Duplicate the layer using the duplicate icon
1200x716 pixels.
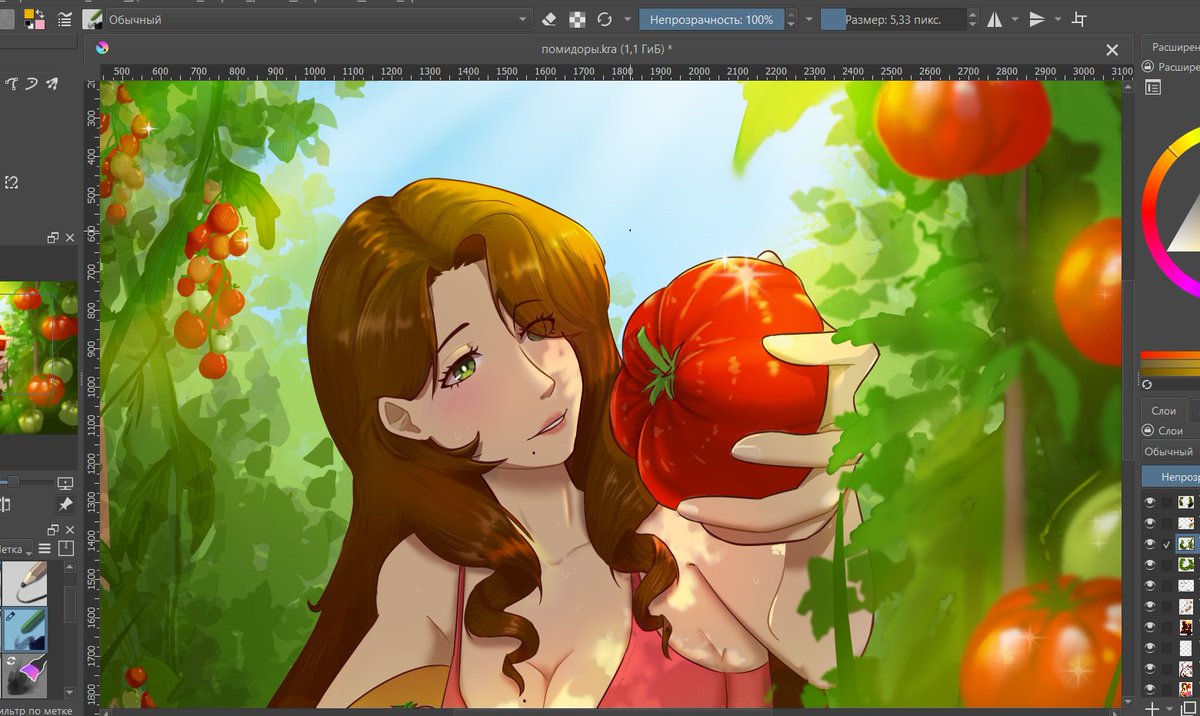click(1187, 709)
